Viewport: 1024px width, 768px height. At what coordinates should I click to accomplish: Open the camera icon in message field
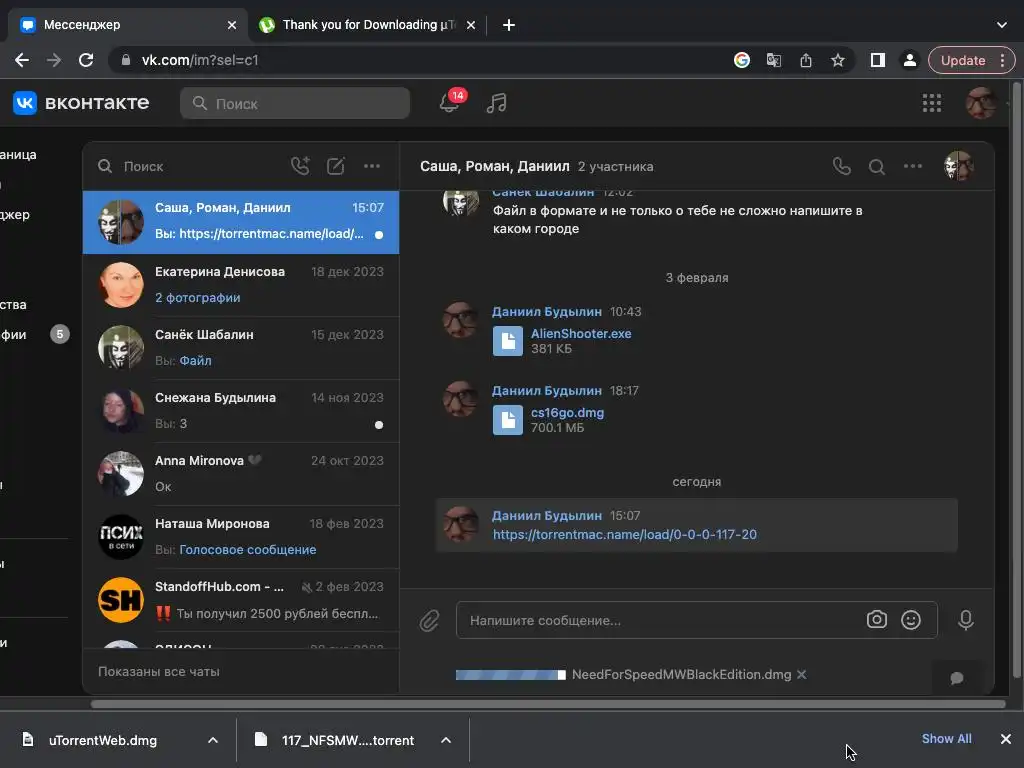point(876,620)
